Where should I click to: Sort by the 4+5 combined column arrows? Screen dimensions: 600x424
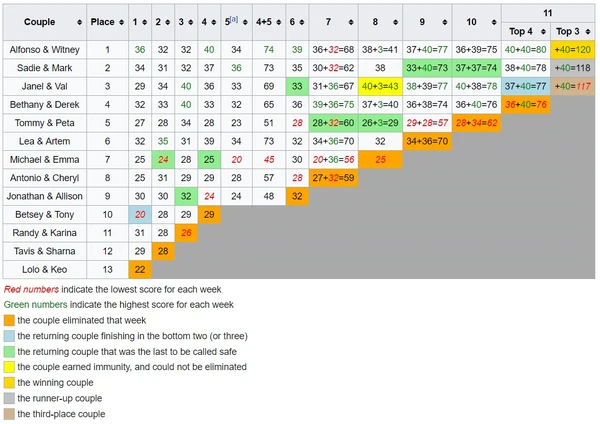point(278,22)
